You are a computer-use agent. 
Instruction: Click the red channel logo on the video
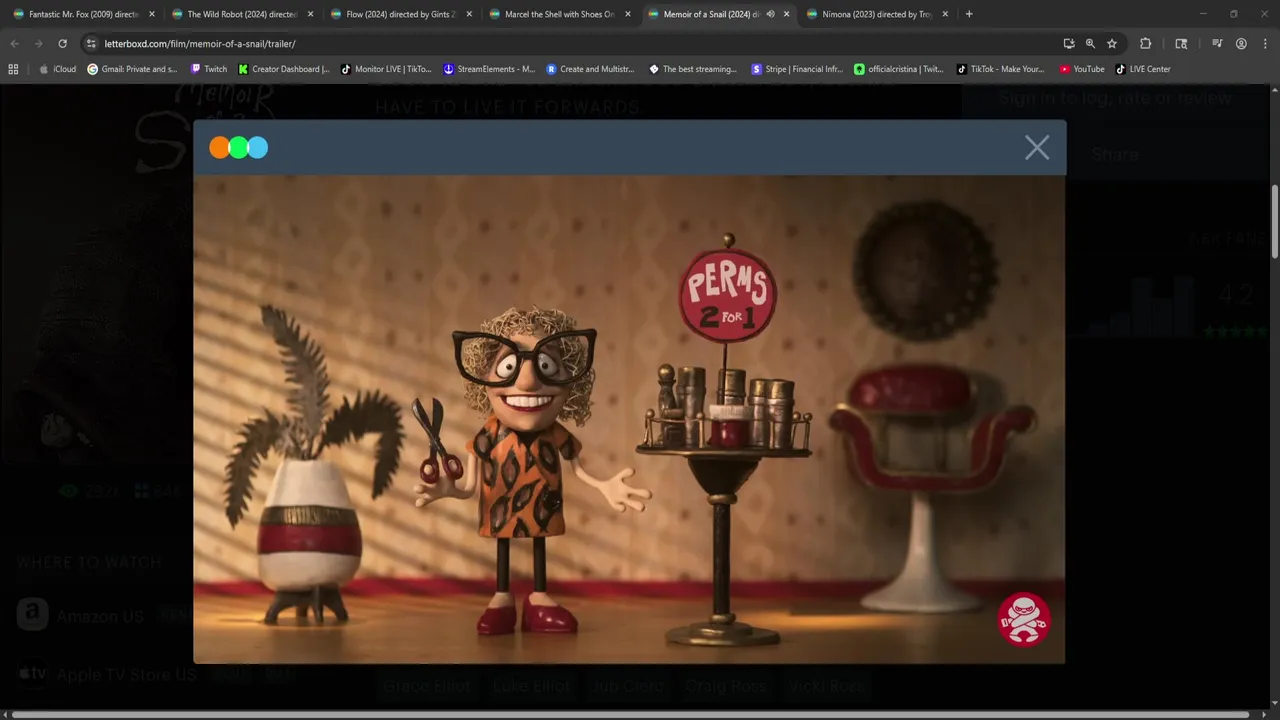tap(1024, 619)
